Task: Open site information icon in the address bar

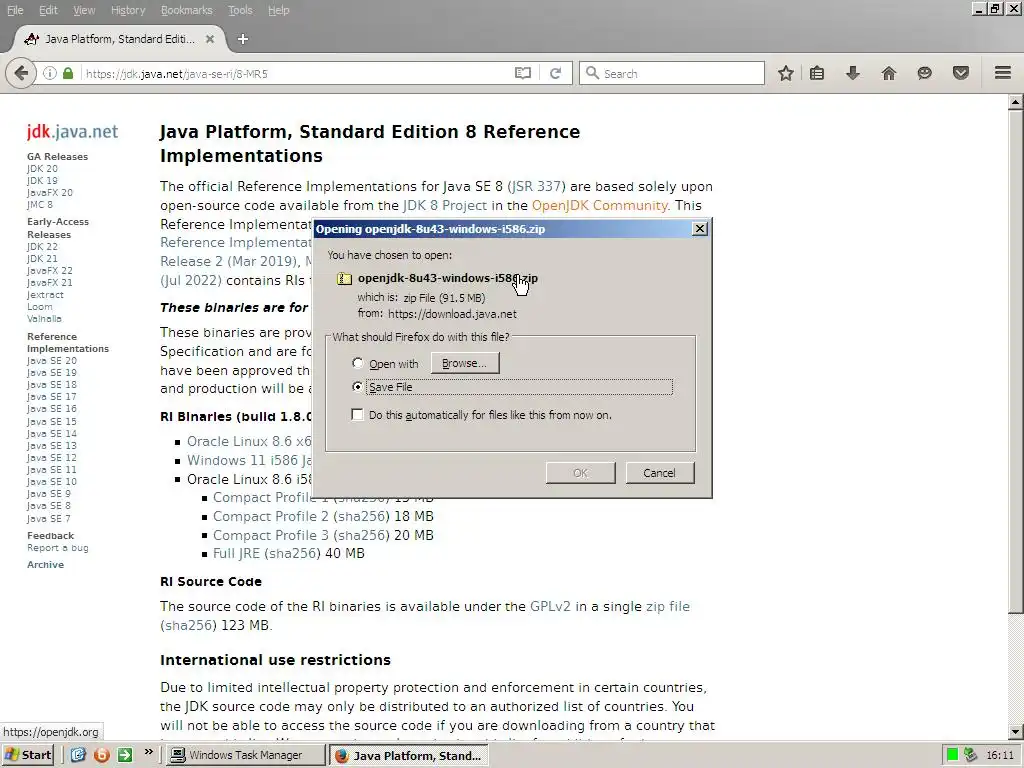Action: click(50, 73)
